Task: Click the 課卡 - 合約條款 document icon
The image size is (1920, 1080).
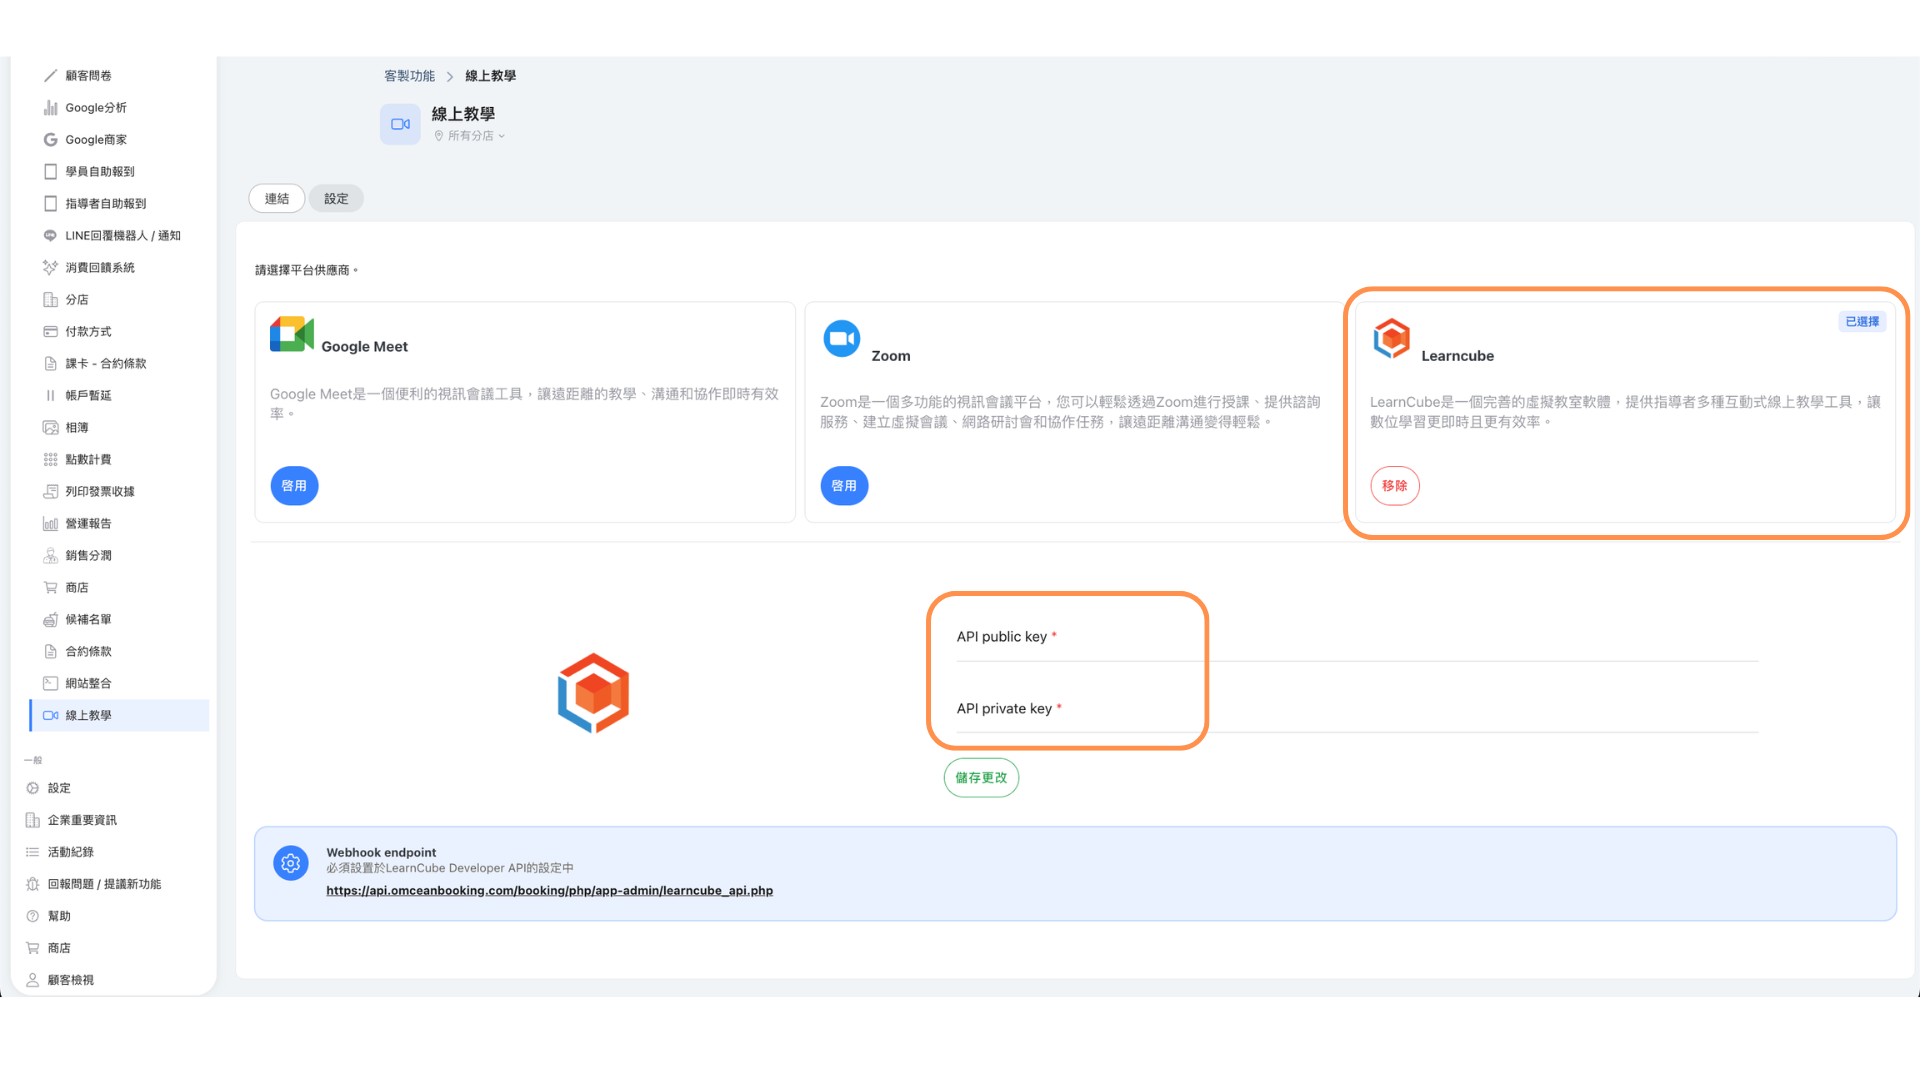Action: click(x=50, y=364)
